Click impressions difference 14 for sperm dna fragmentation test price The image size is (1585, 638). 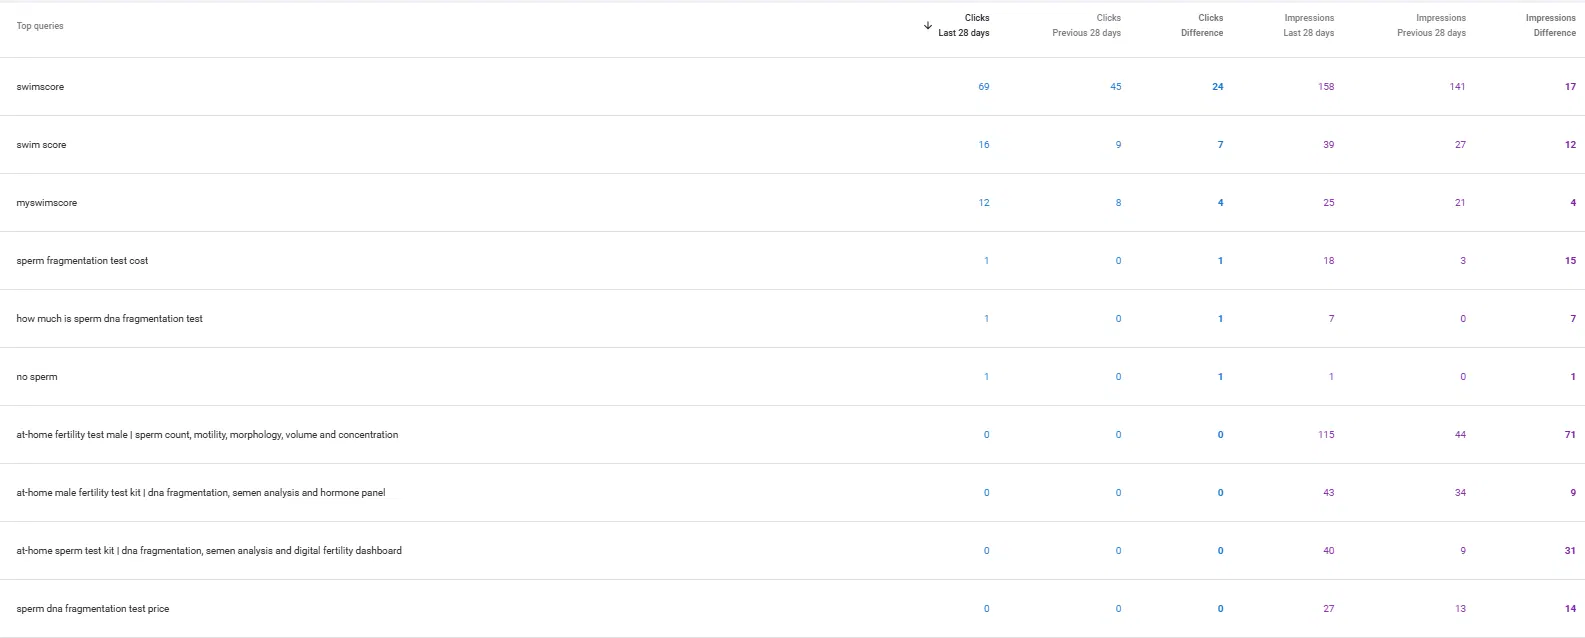tap(1570, 609)
